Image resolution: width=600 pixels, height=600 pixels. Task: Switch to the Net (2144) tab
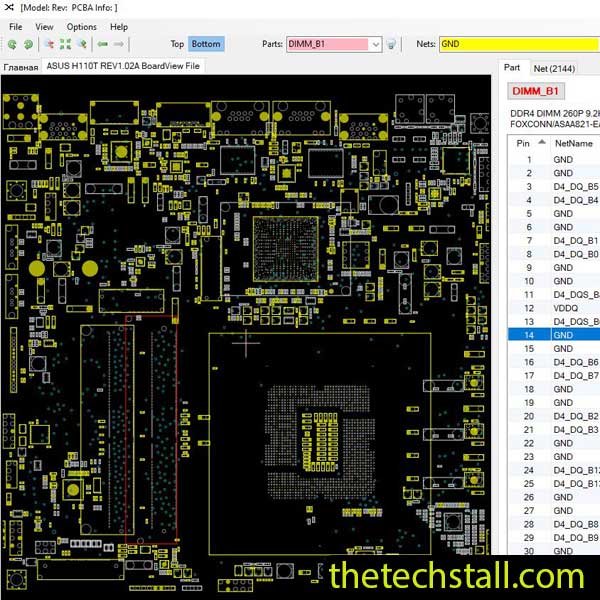[x=554, y=68]
